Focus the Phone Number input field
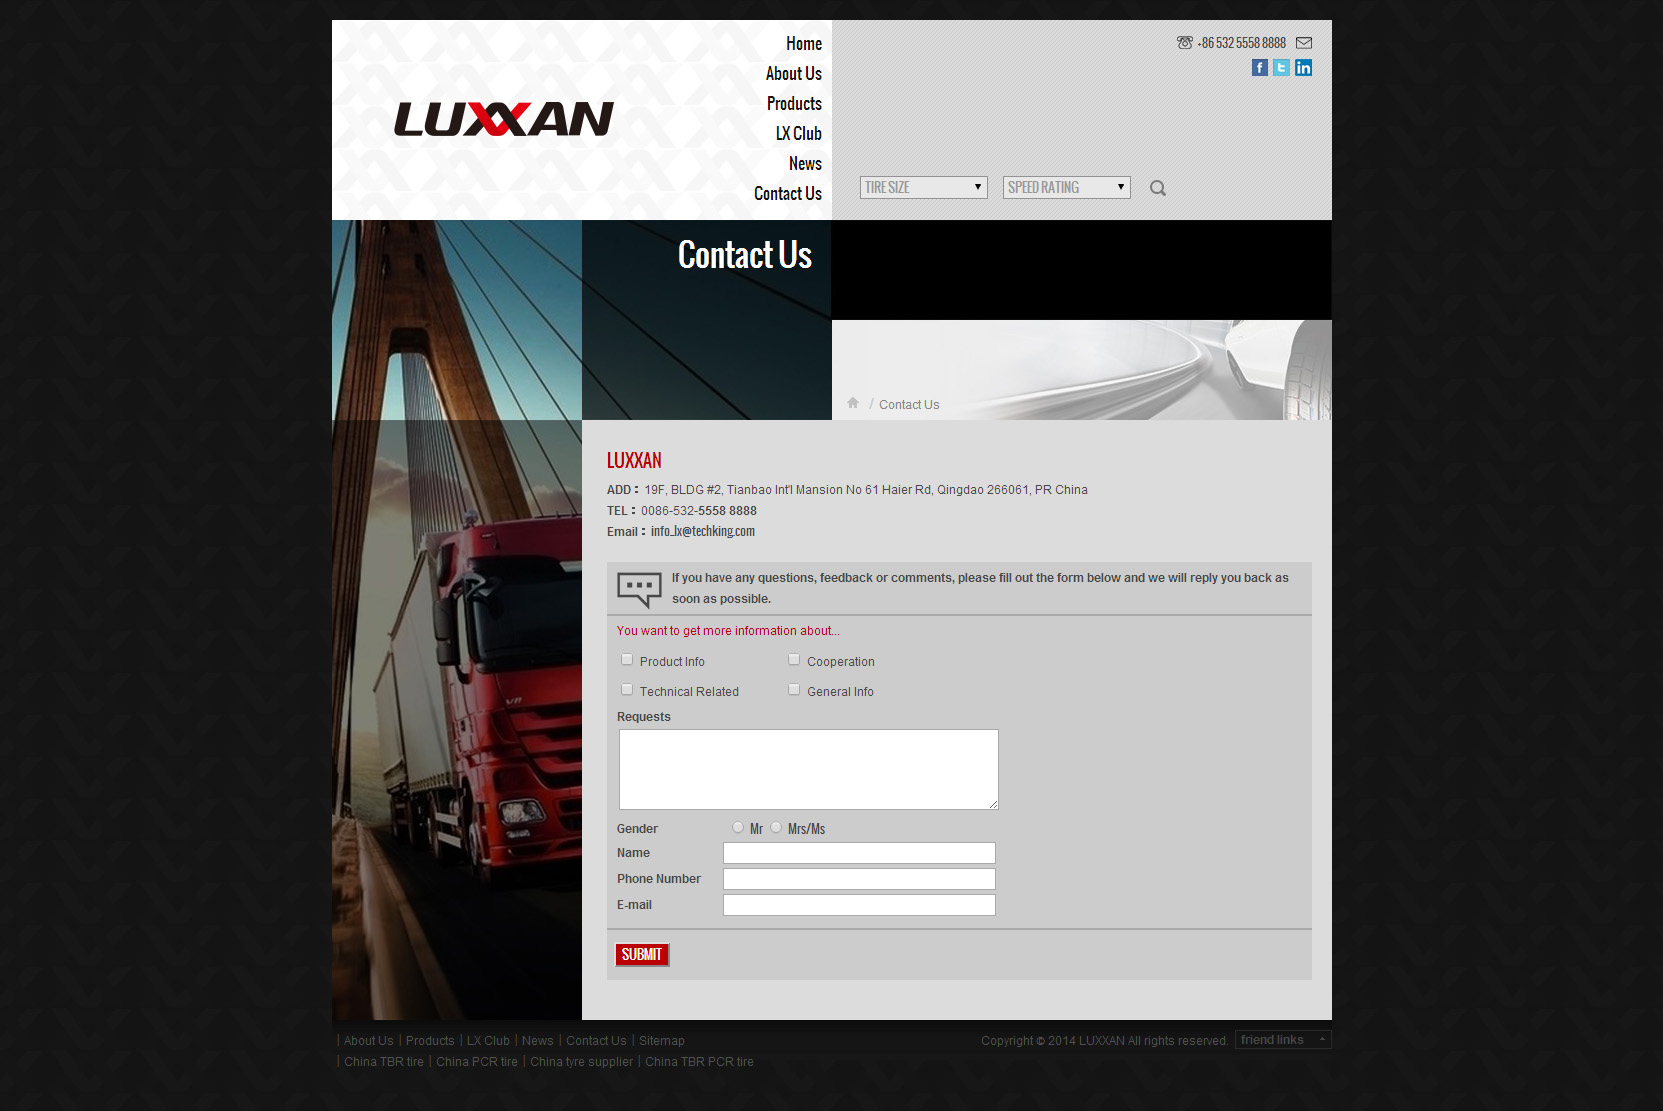This screenshot has height=1111, width=1663. click(x=860, y=879)
